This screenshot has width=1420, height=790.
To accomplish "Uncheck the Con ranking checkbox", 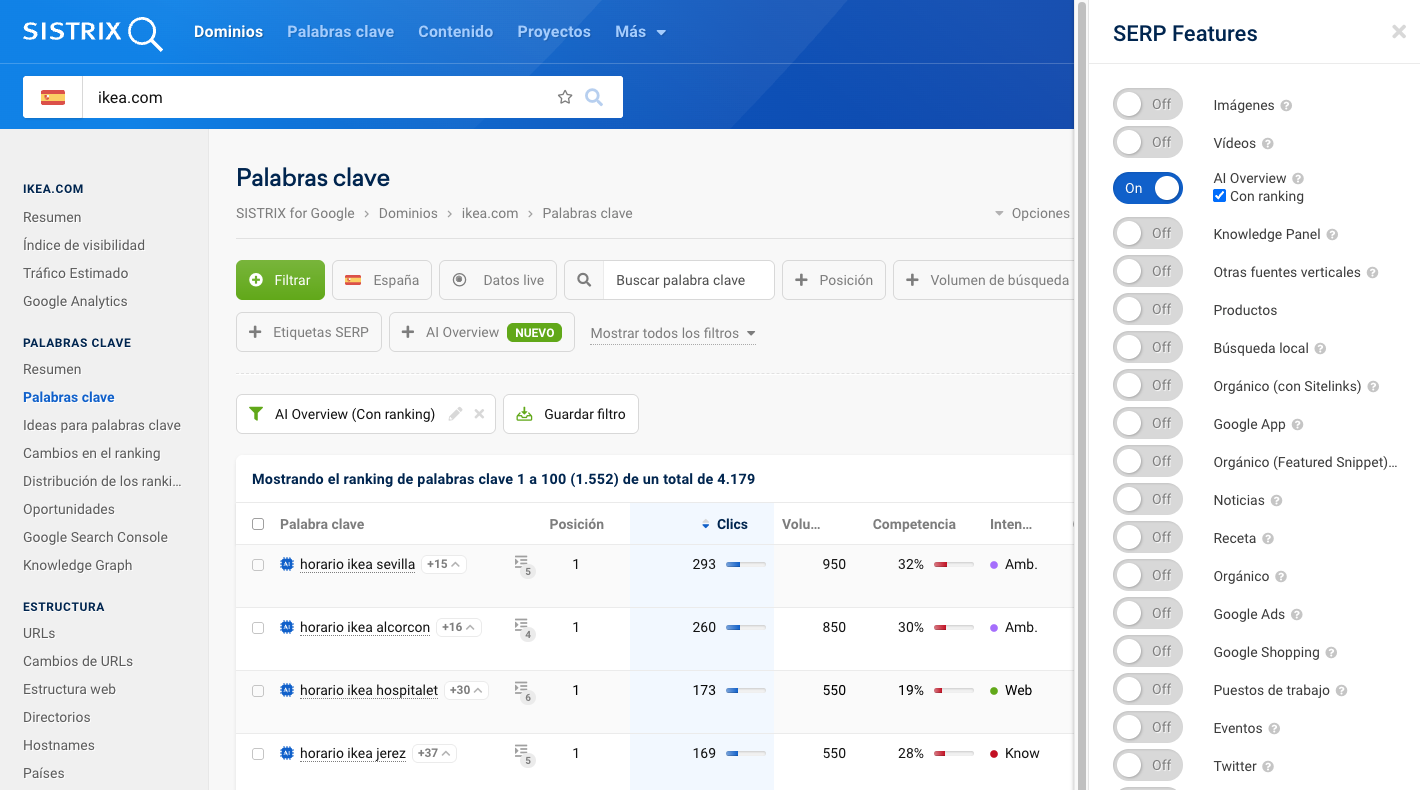I will point(1219,196).
